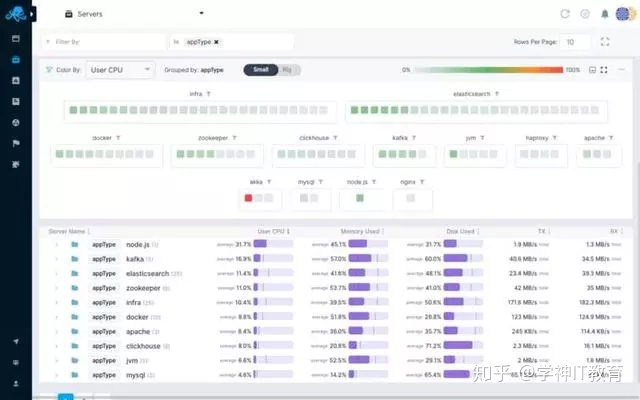Sort by the Server Name column
The image size is (640, 400).
pyautogui.click(x=69, y=231)
